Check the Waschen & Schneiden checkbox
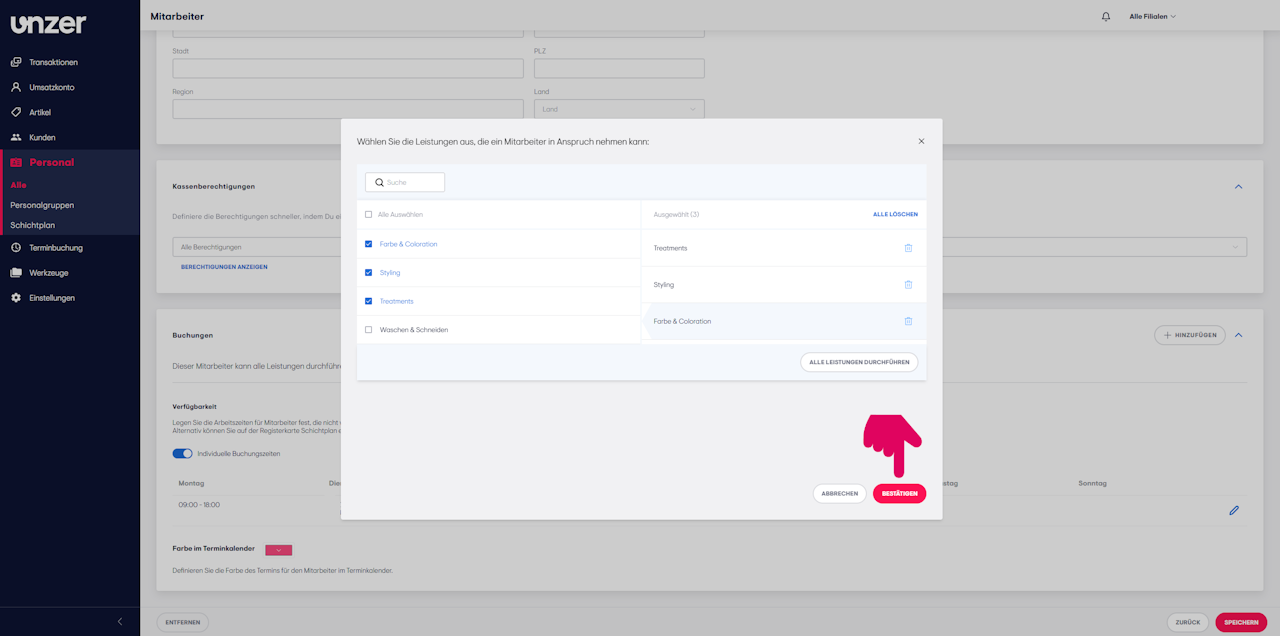This screenshot has width=1280, height=636. coord(367,329)
